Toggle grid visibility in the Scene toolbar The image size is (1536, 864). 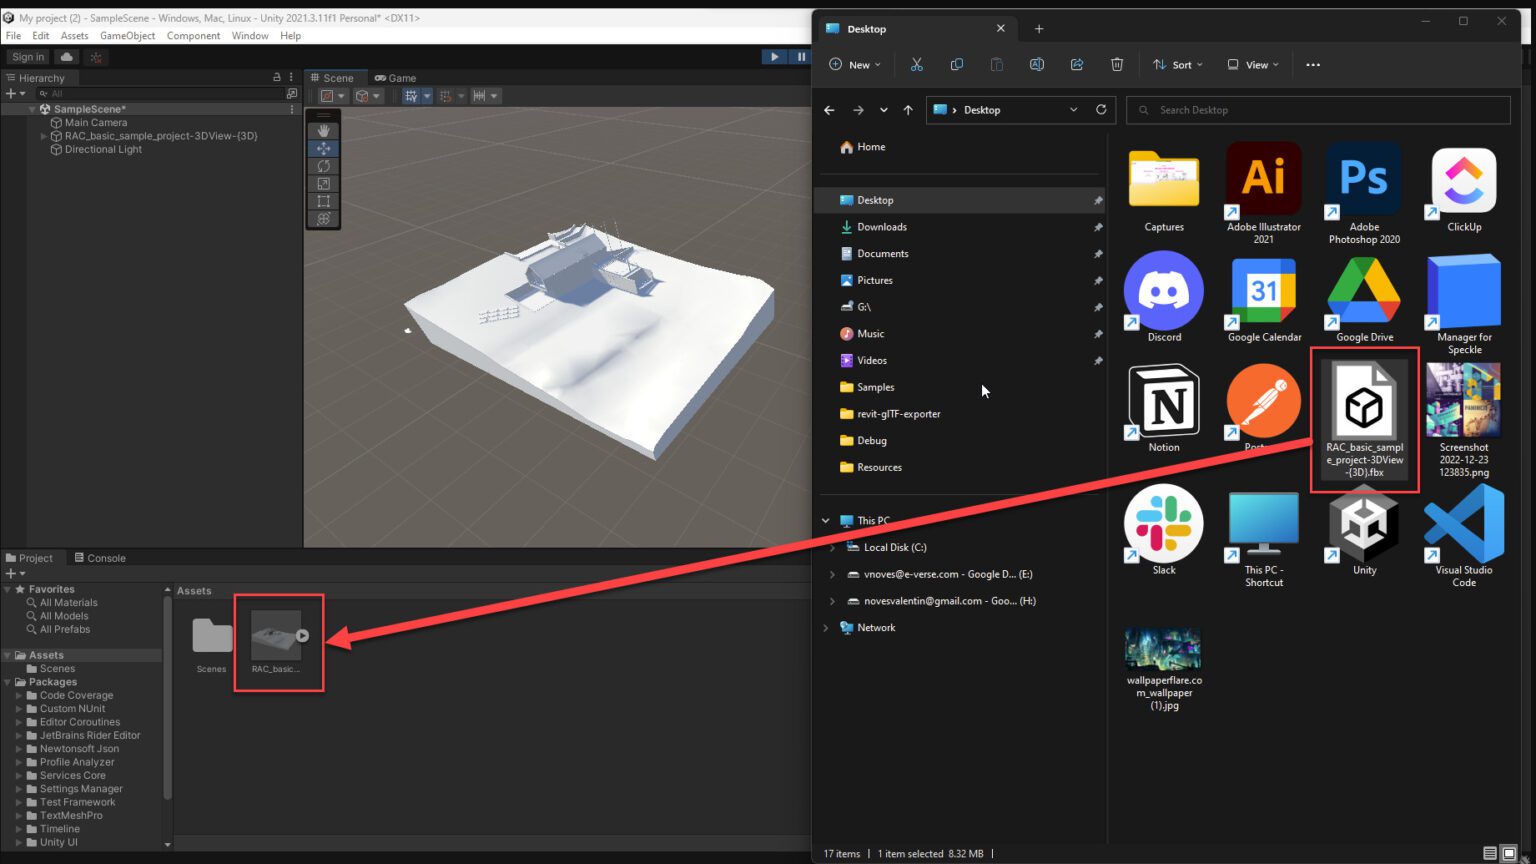[x=412, y=95]
